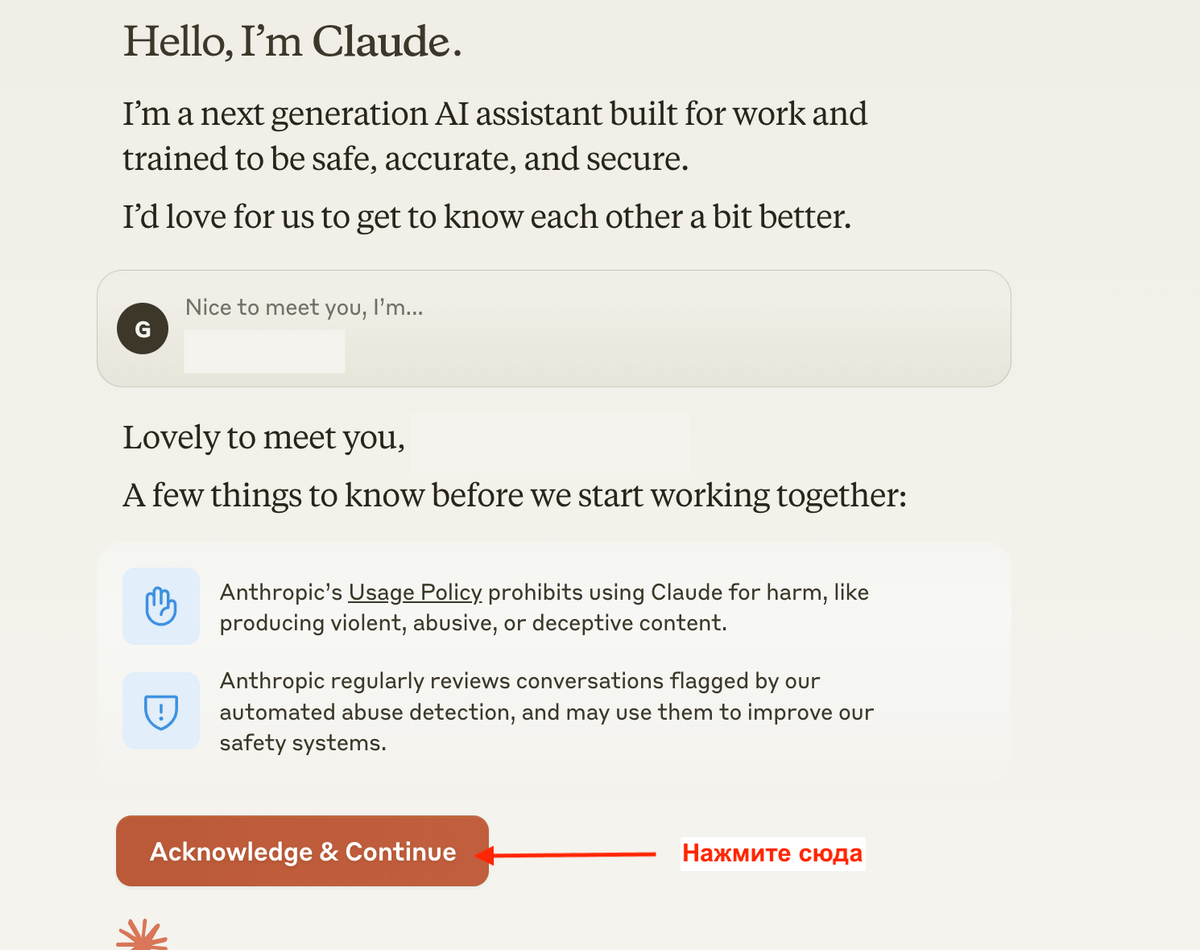
Task: Click the "trained to be safe, accurate, and secure" line
Action: coord(406,159)
